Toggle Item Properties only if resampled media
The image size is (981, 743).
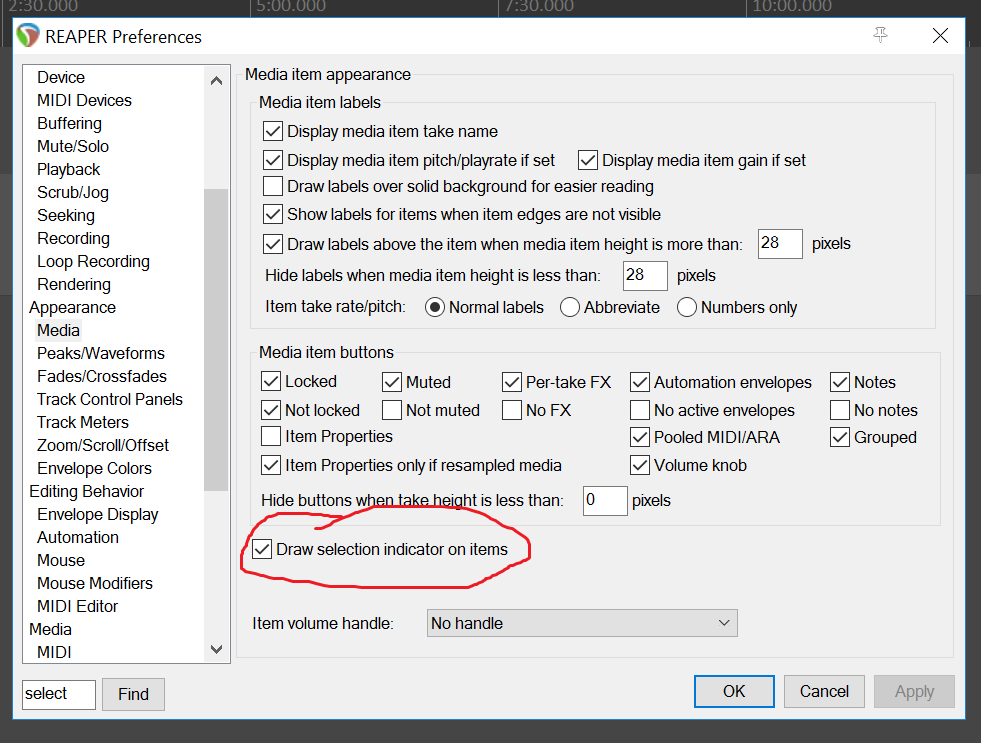[x=271, y=465]
